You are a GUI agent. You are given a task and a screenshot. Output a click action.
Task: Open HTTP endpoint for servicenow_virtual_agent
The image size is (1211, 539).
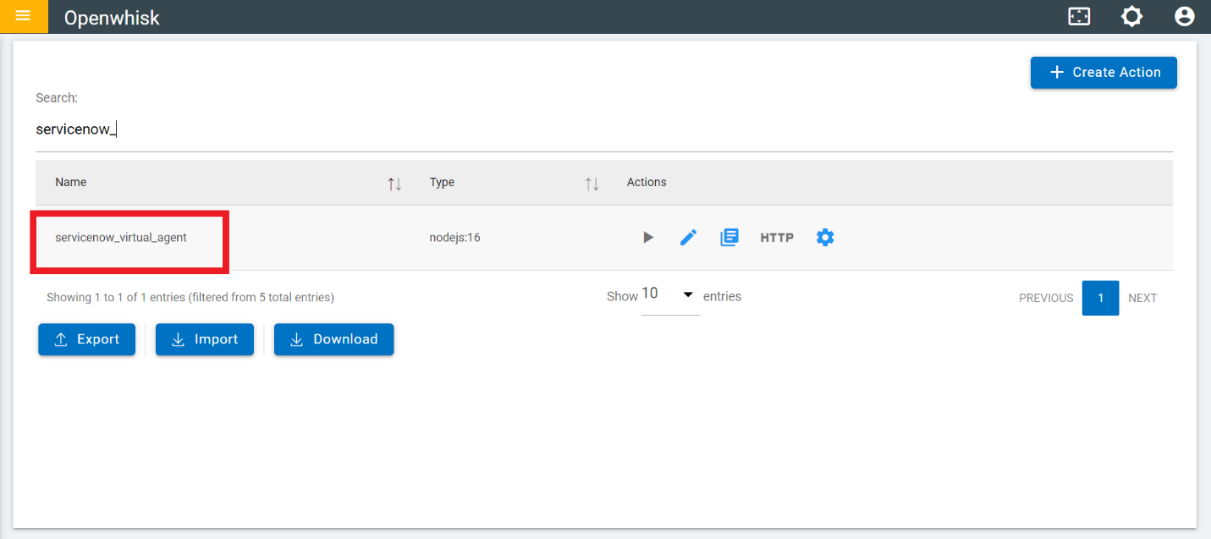click(777, 238)
